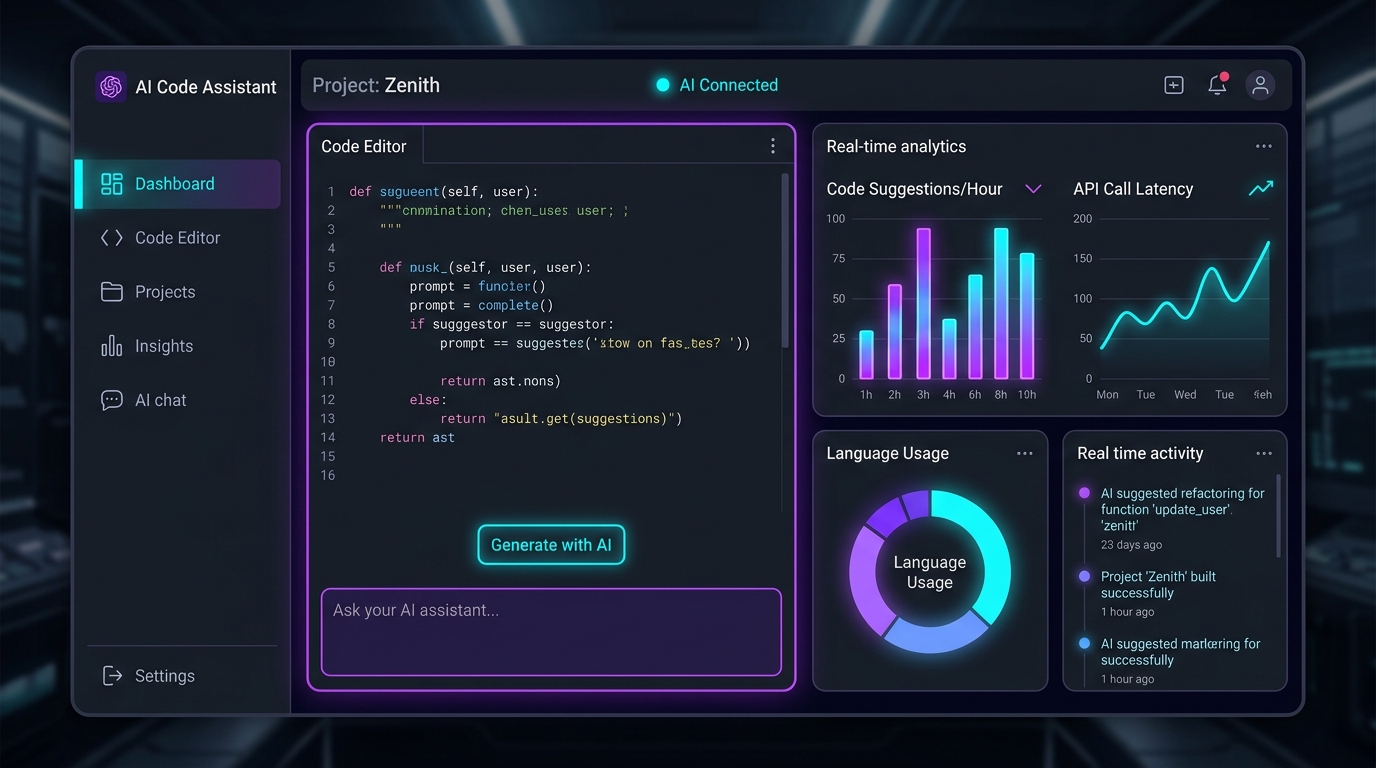Click the dot beside Project 'Zenith' built
Screen dimensions: 1376x768
click(x=1084, y=576)
